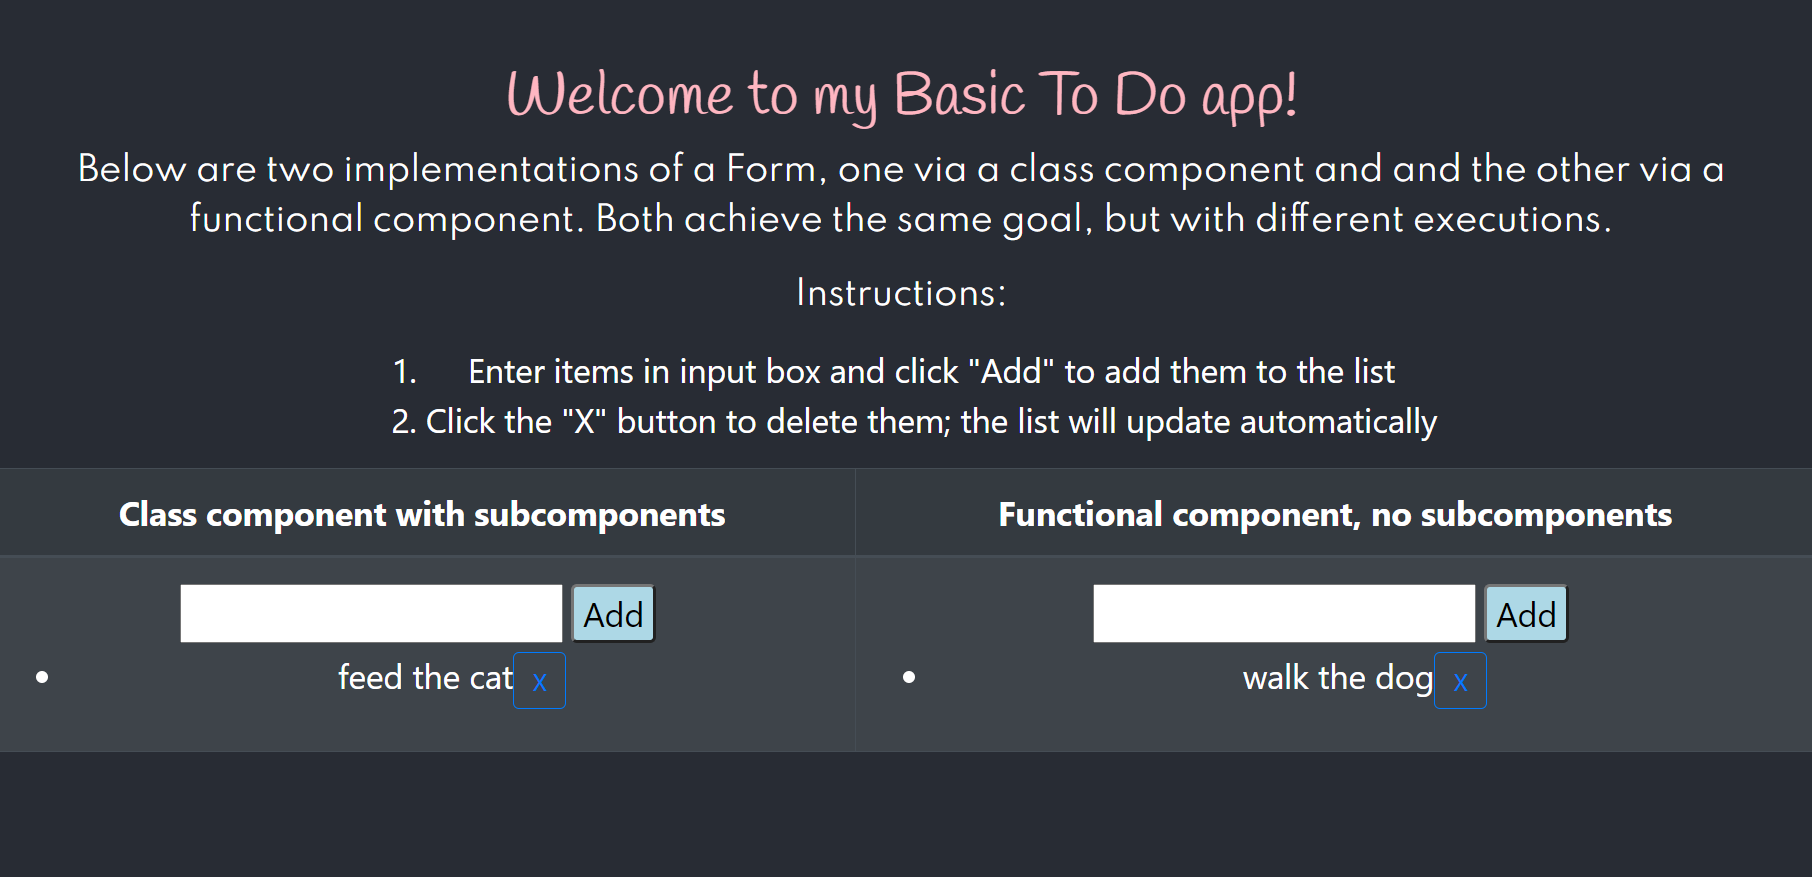The width and height of the screenshot is (1812, 877).
Task: Click the "Class component with subcomponents" header
Action: click(x=421, y=514)
